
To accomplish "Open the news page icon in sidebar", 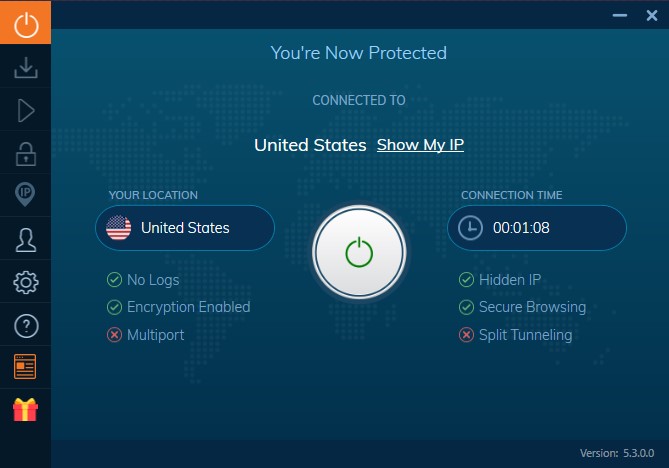I will click(x=25, y=366).
